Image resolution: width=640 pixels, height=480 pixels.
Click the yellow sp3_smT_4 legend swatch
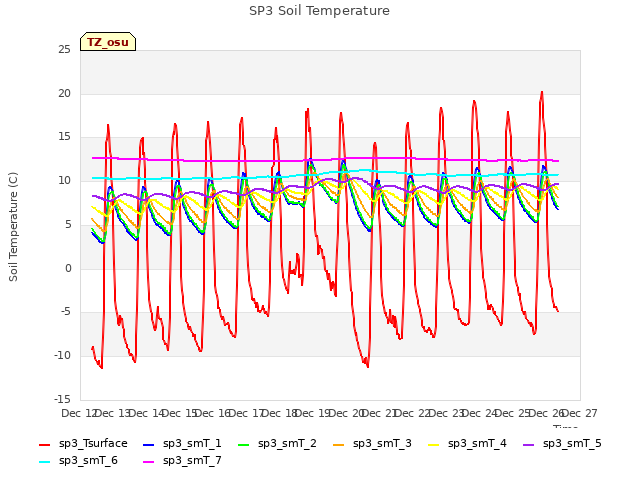(433, 444)
